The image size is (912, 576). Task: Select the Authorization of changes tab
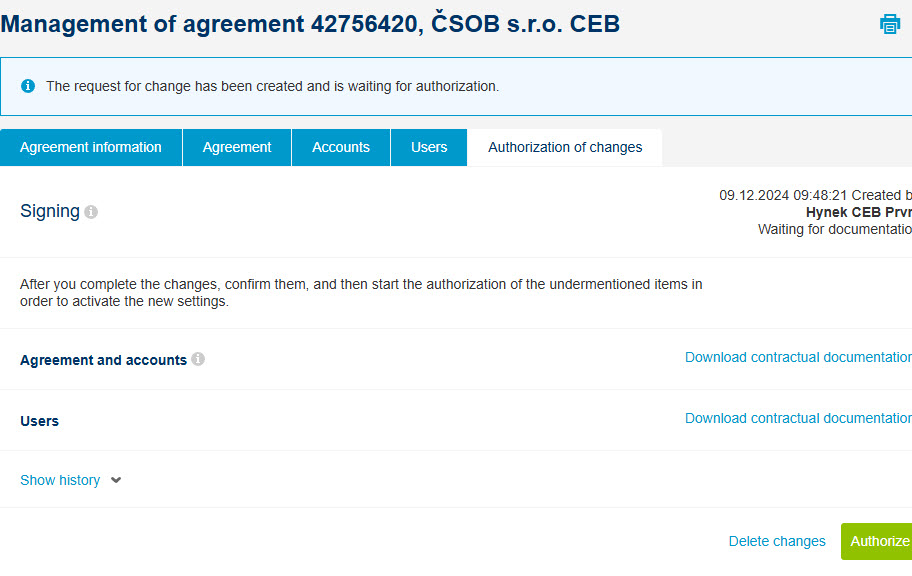[565, 147]
